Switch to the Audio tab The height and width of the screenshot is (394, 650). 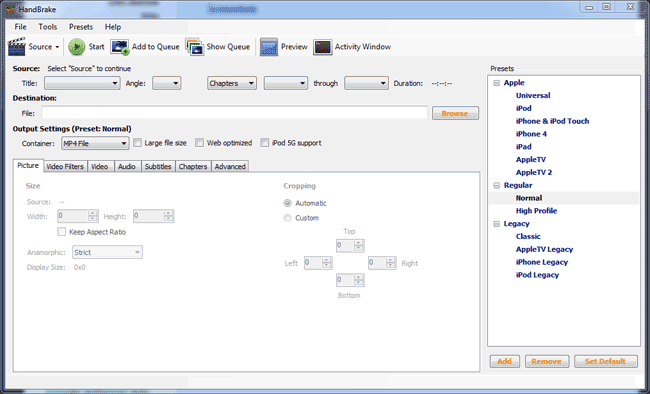click(x=127, y=167)
